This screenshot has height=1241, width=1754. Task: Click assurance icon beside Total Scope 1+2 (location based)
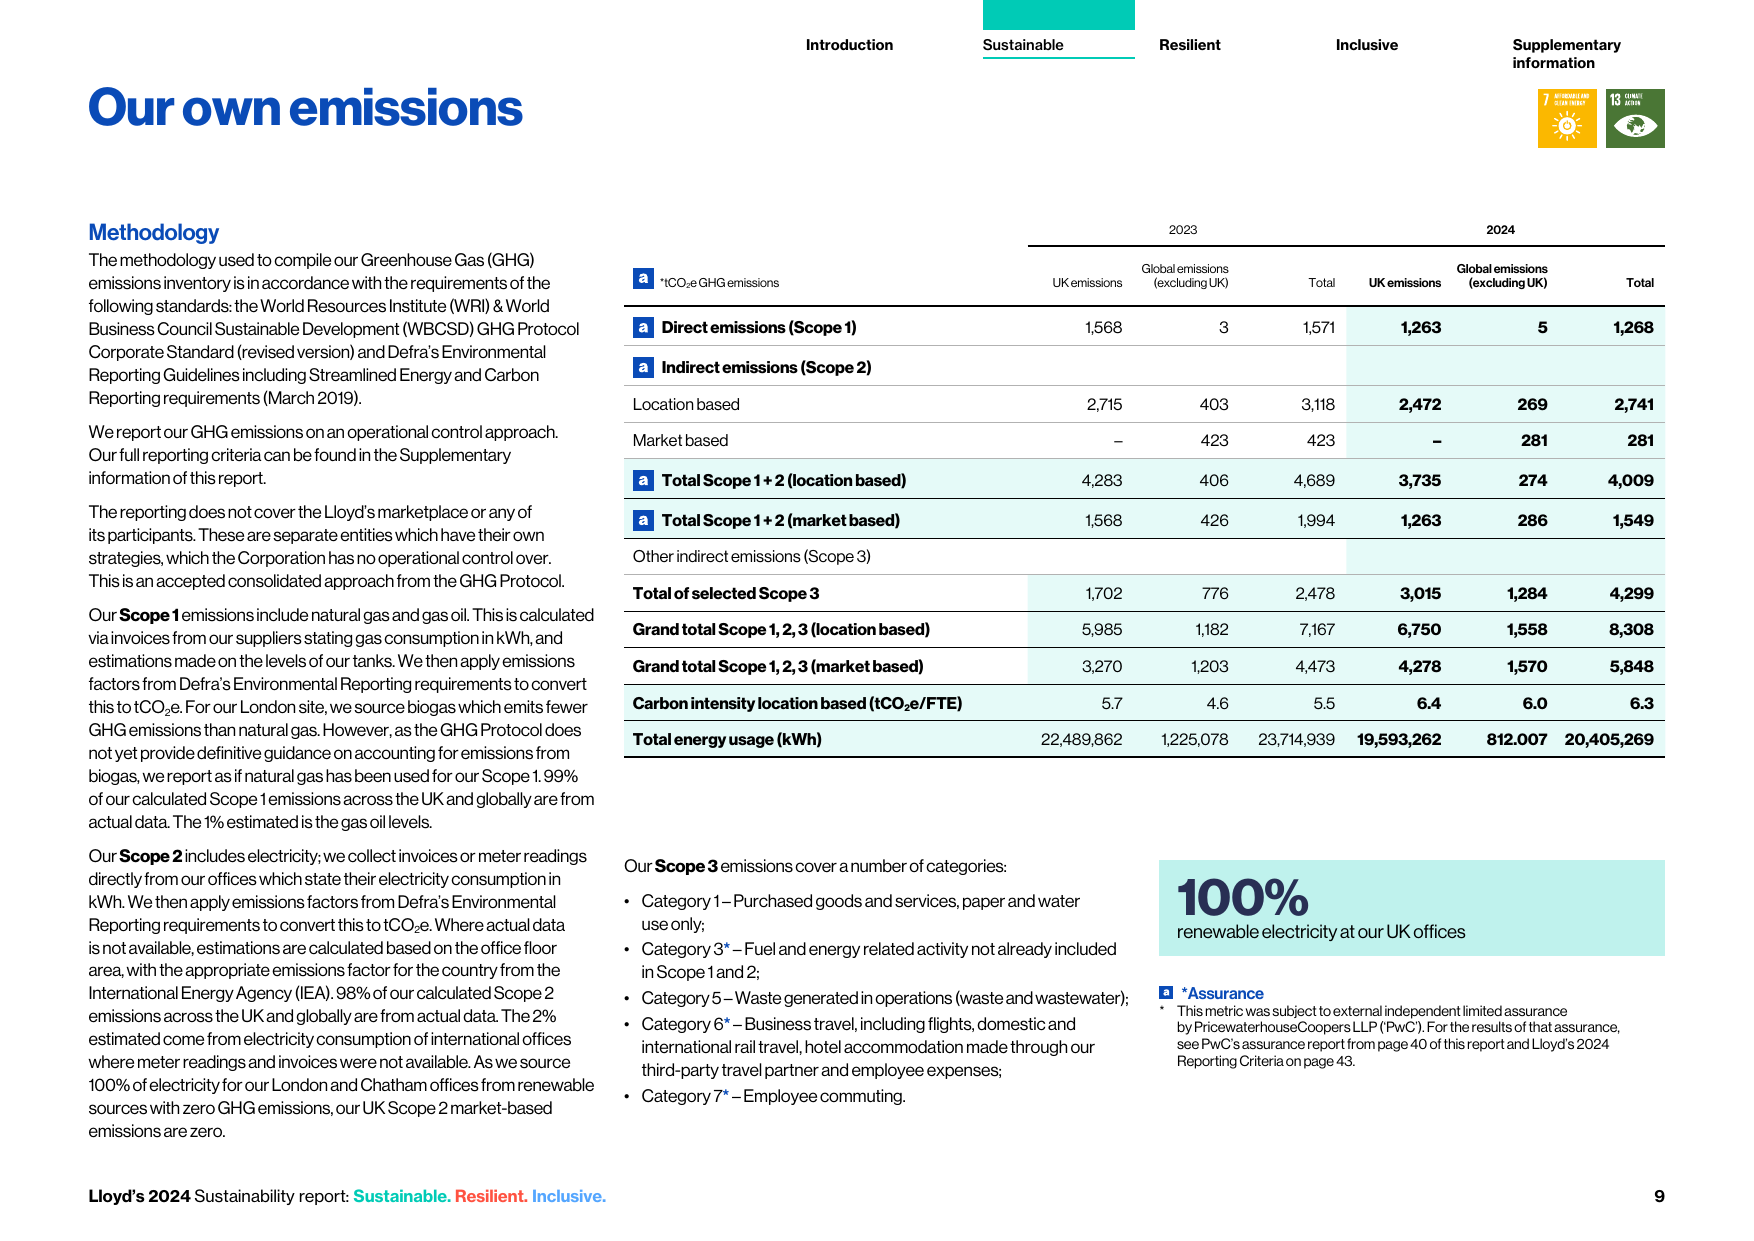[x=643, y=480]
